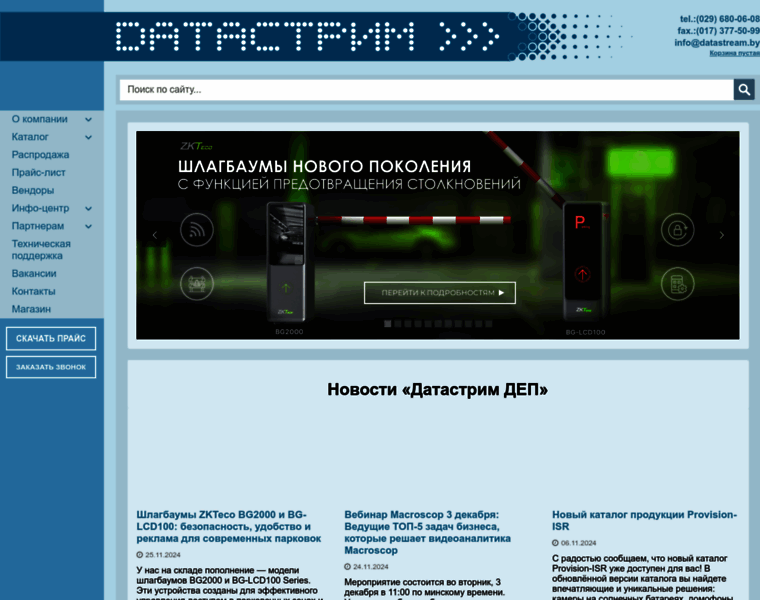Screen dimensions: 760x600
Task: Click the date 25.11.2024
Action: click(162, 555)
